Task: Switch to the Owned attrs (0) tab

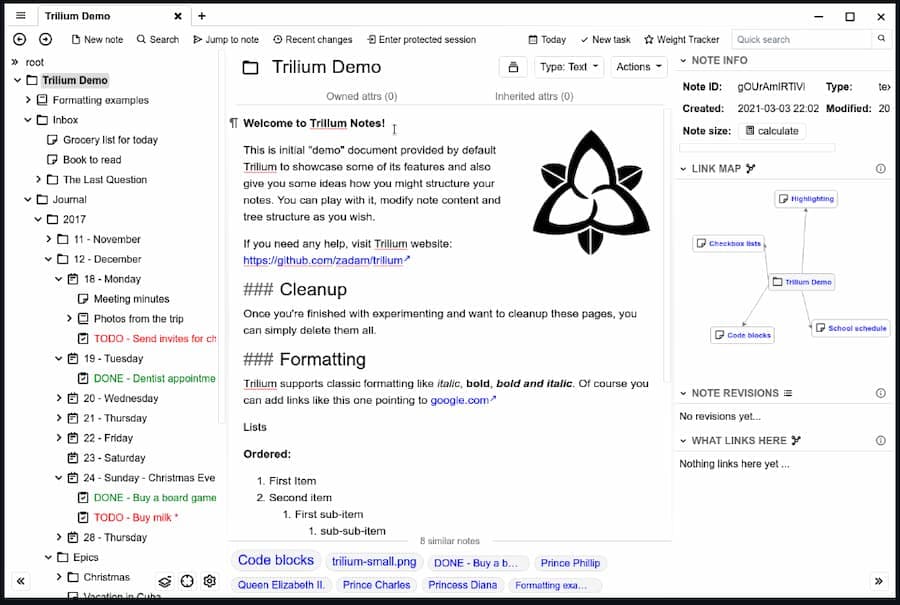Action: 362,96
